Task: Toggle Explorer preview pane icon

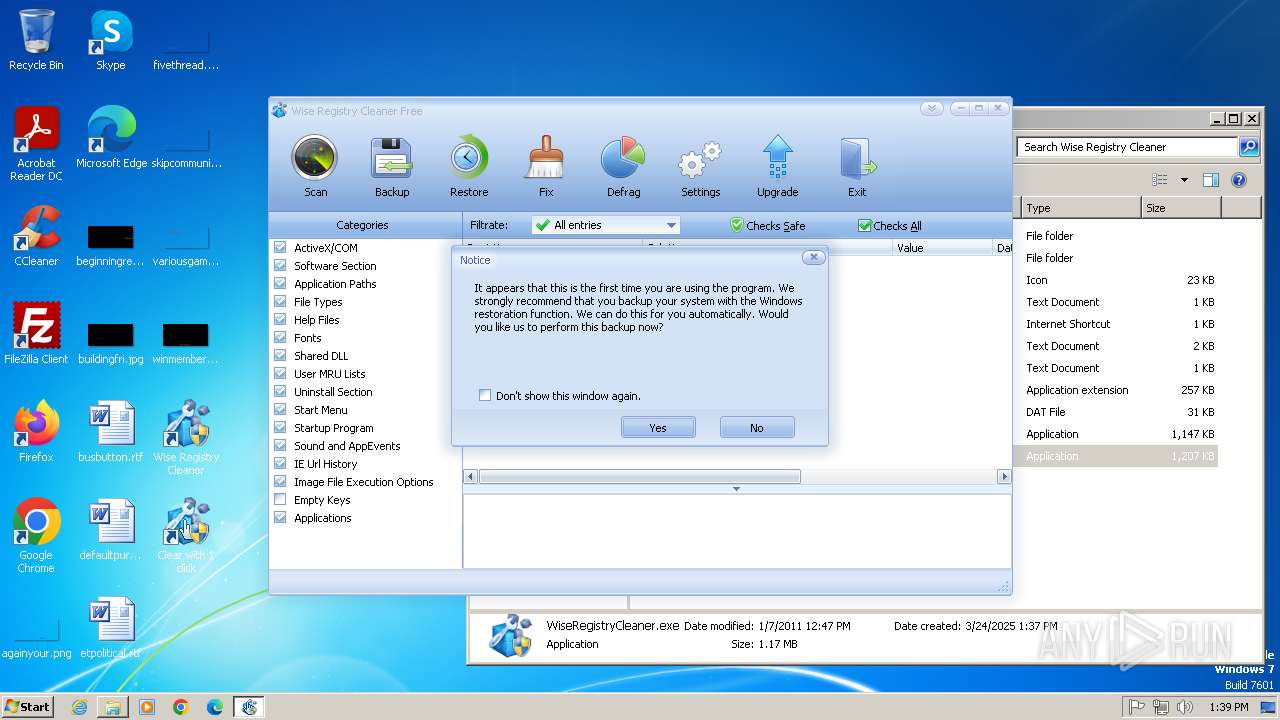Action: (x=1211, y=180)
